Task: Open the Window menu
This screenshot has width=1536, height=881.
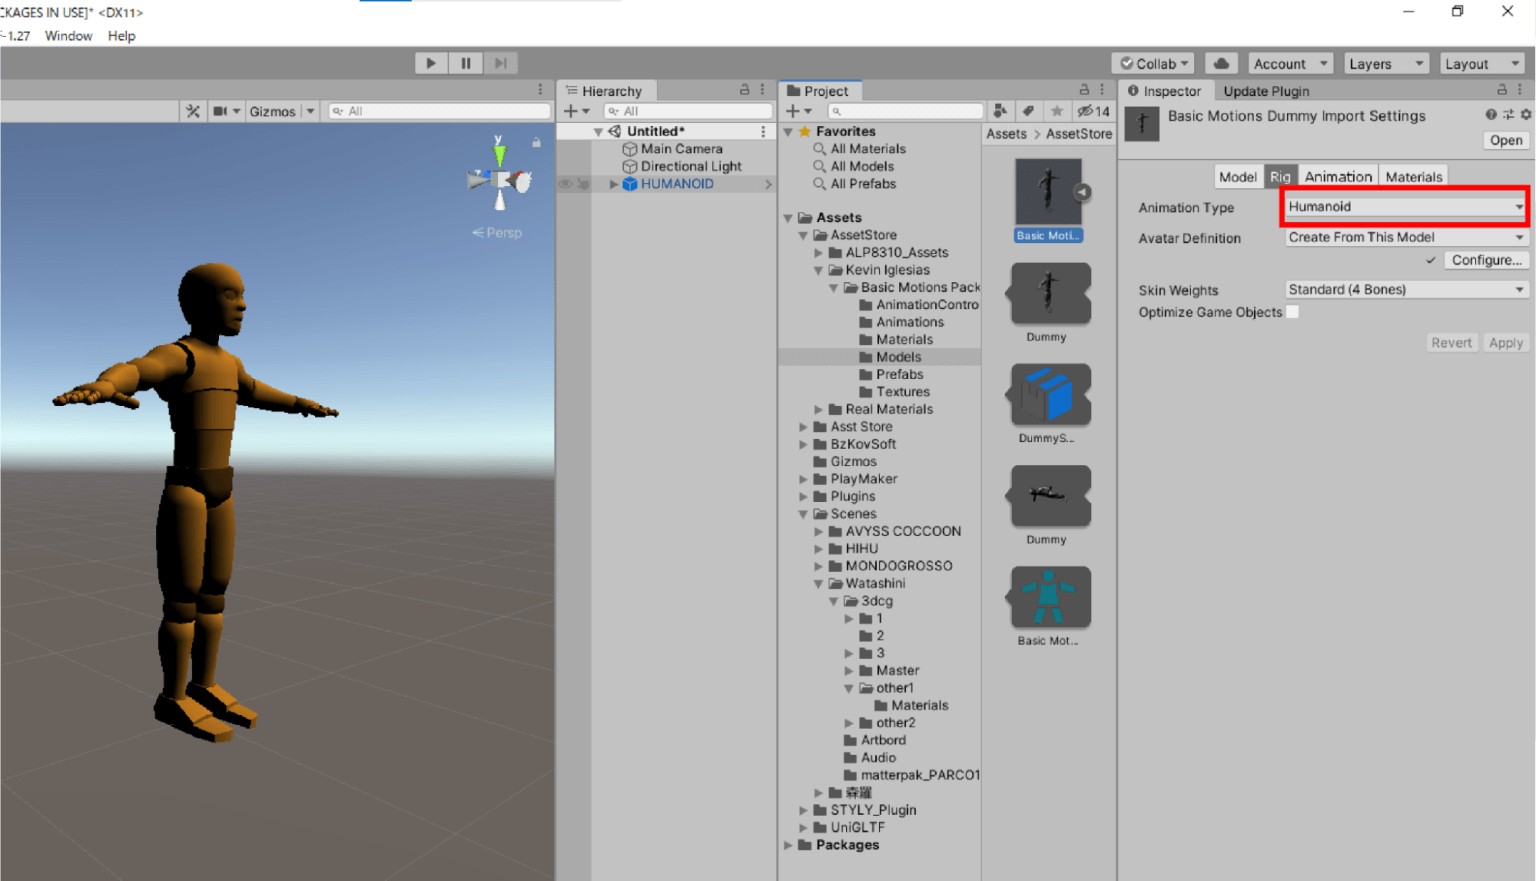Action: (68, 36)
